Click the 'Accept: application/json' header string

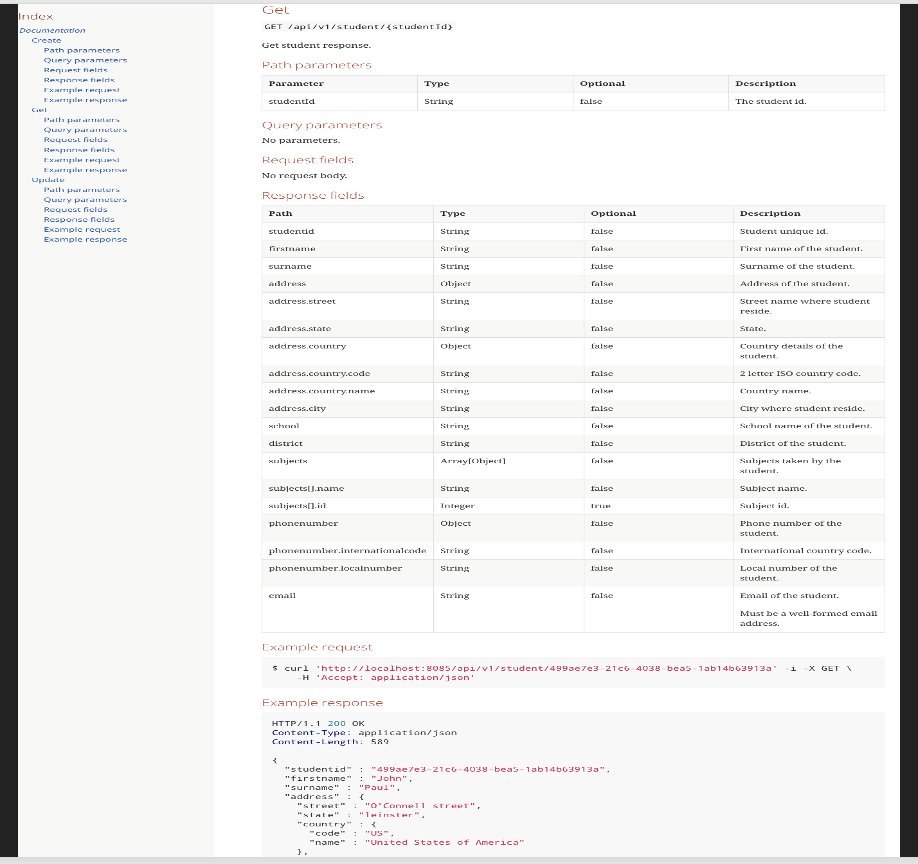[395, 678]
